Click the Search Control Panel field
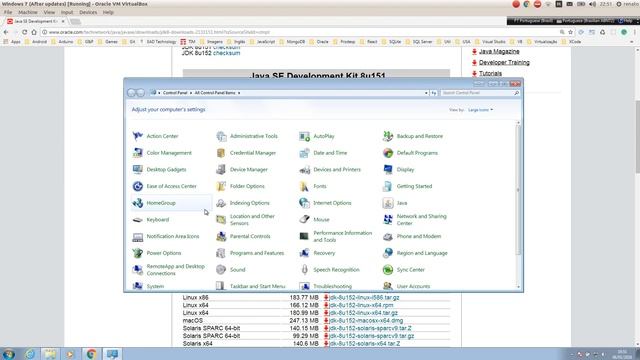Screen dimensions: 640x360 [480, 93]
